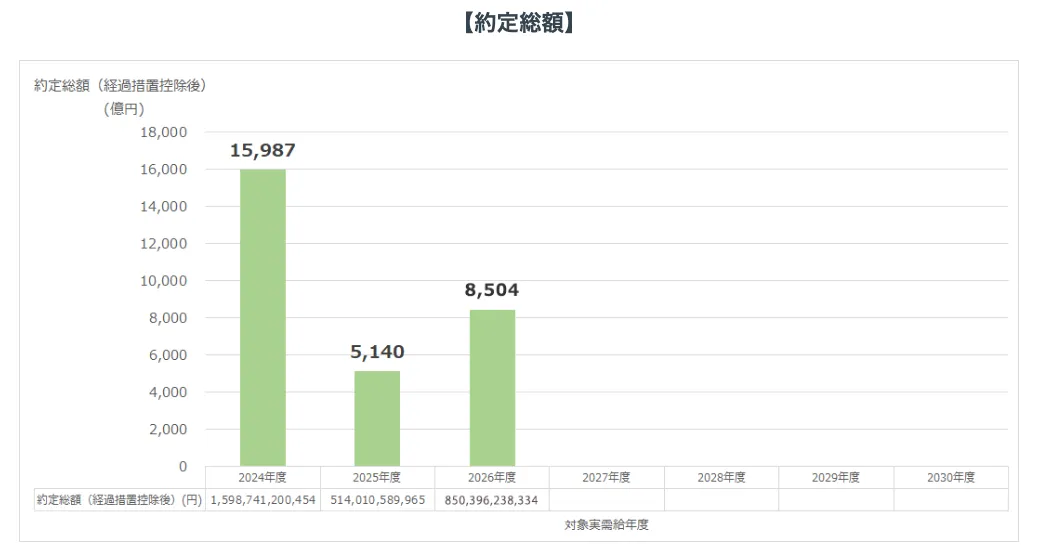Click the 6,000 axis tick label
The image size is (1039, 559).
[x=168, y=355]
